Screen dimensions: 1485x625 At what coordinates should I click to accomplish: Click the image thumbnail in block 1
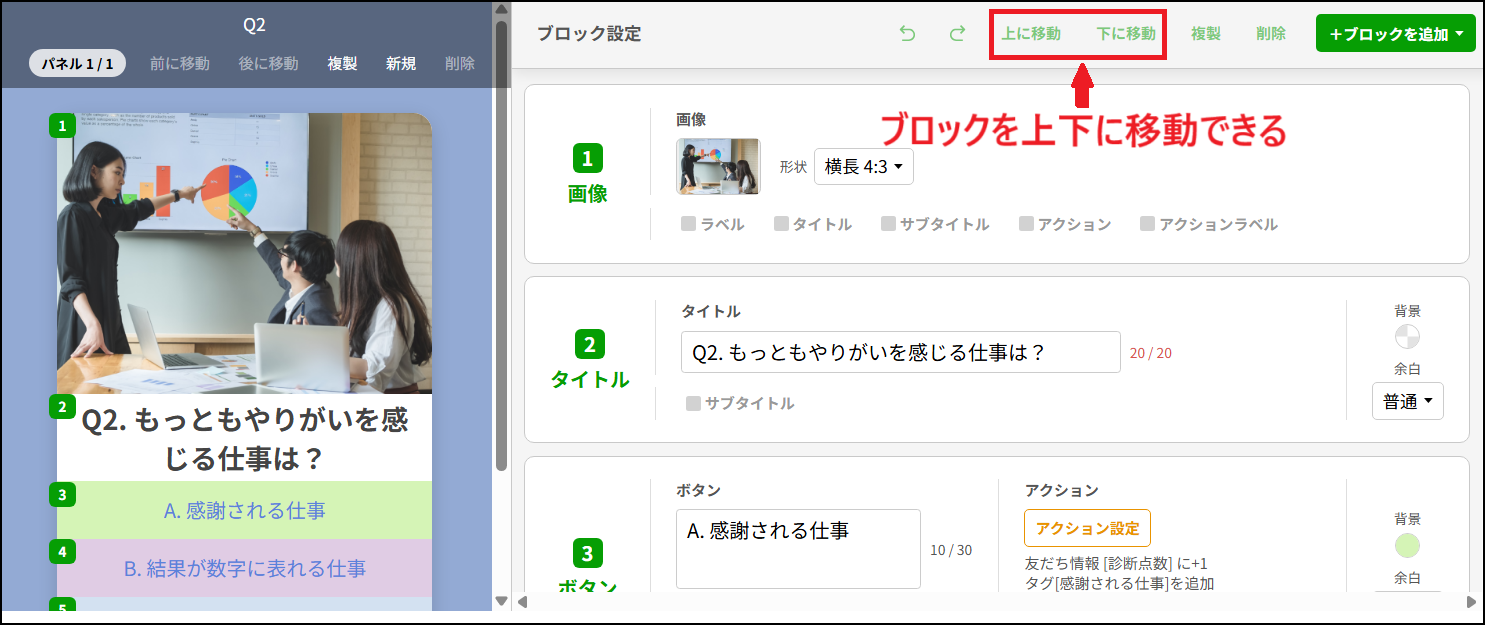coord(718,166)
